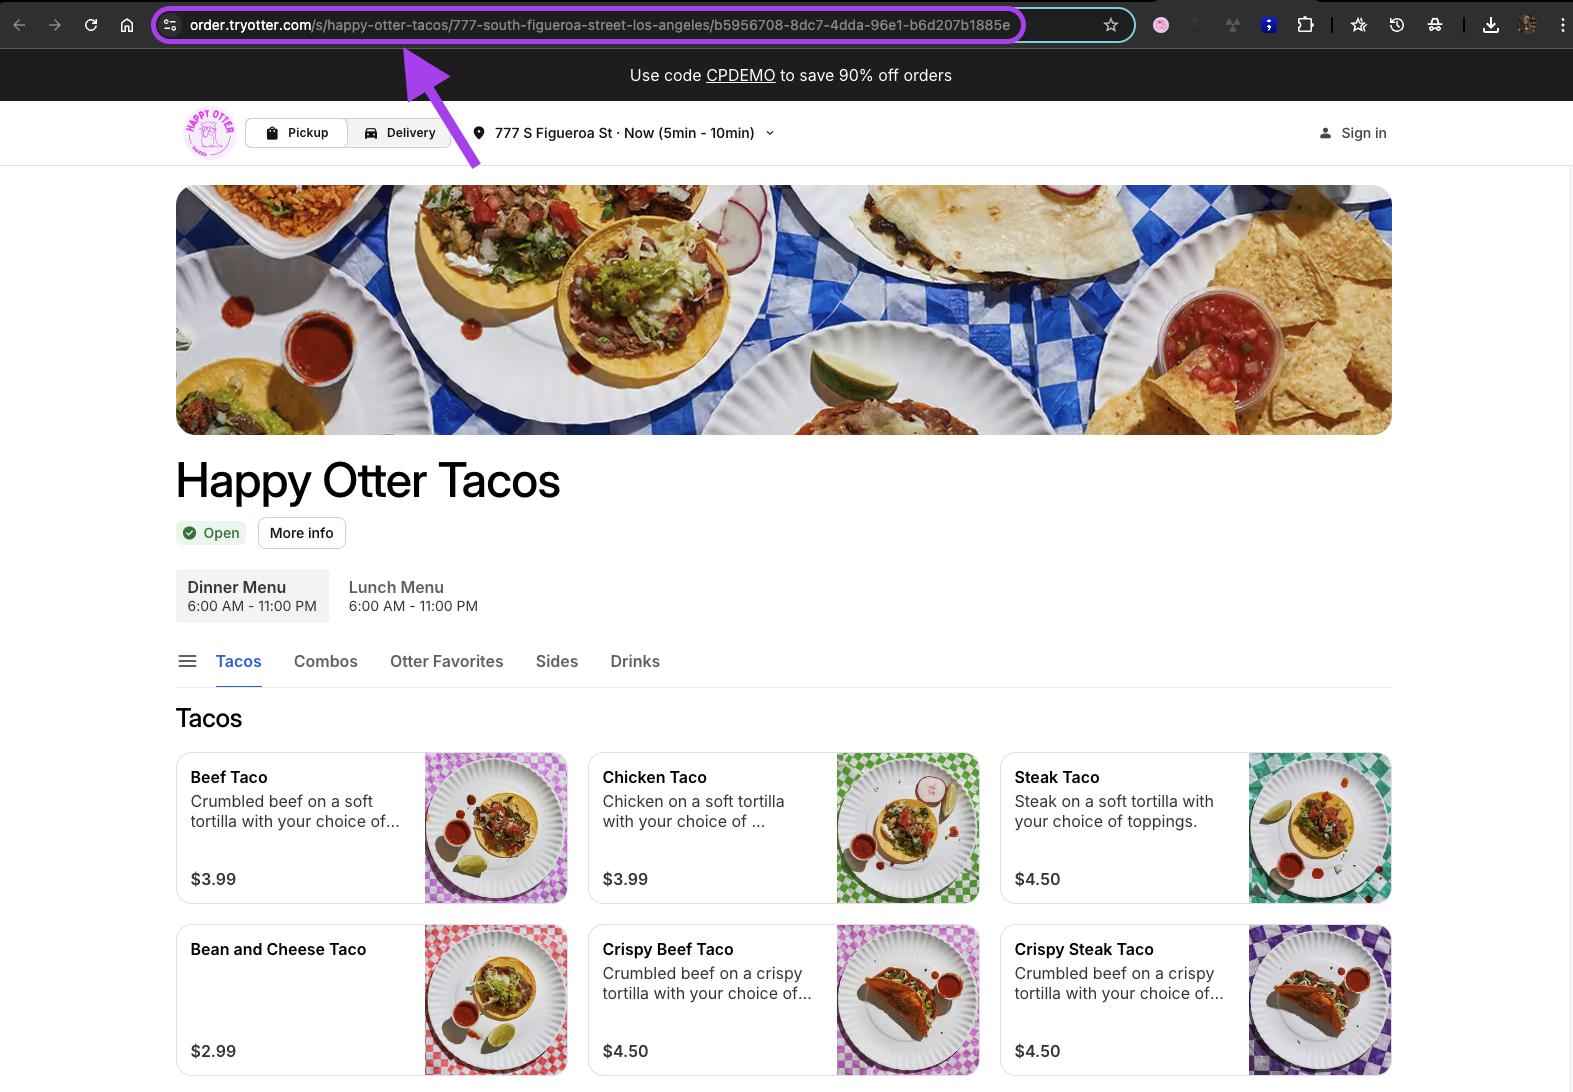This screenshot has width=1573, height=1092.
Task: Open the Chicken Taco item card
Action: (784, 828)
